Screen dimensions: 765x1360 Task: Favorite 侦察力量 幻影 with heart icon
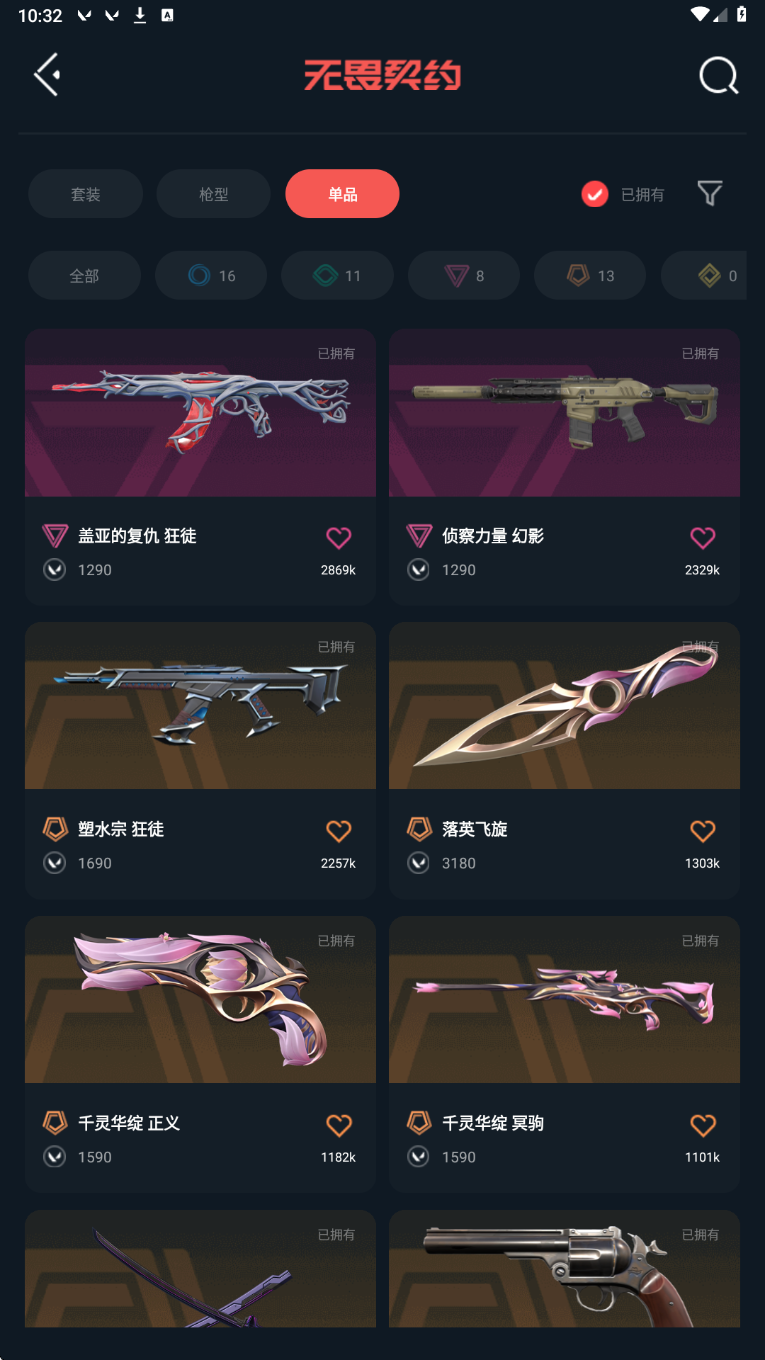(x=703, y=538)
